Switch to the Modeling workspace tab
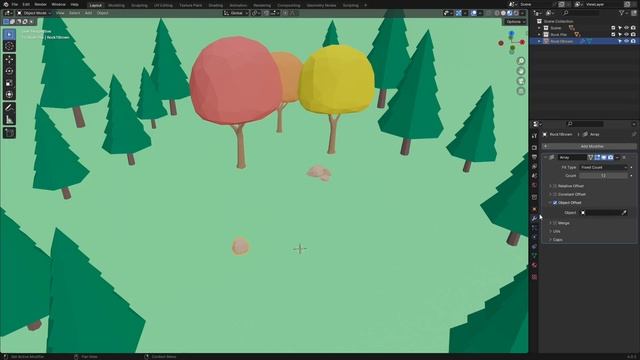 click(116, 5)
